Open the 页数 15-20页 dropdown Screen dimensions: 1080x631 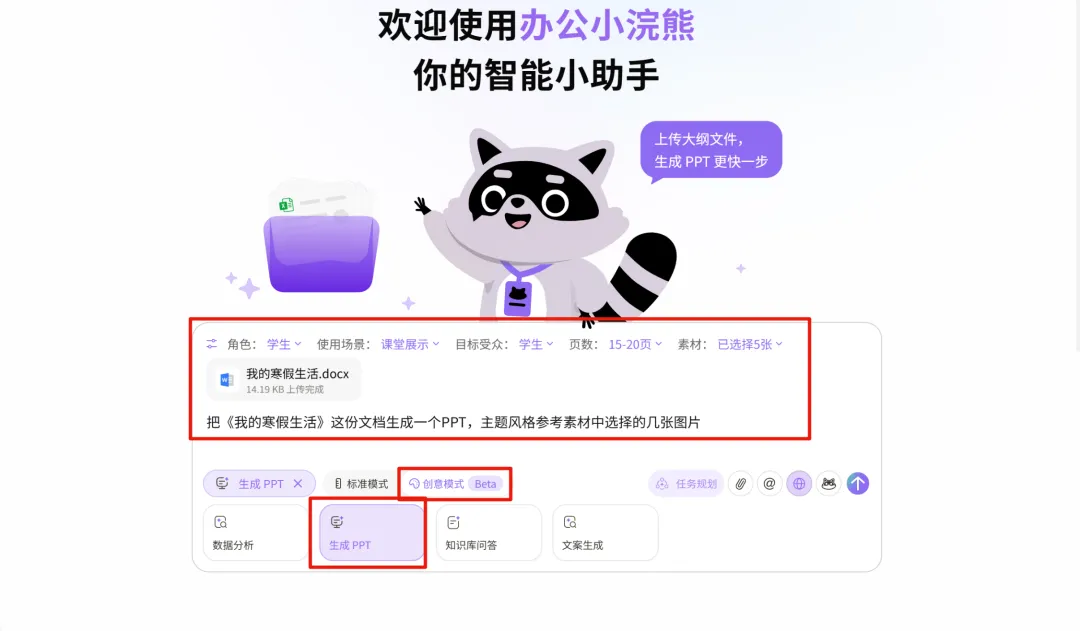click(x=635, y=344)
